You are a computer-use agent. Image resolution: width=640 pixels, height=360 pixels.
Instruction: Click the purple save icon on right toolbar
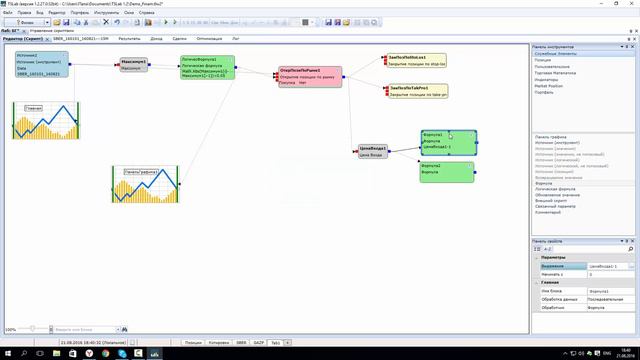coord(338,22)
